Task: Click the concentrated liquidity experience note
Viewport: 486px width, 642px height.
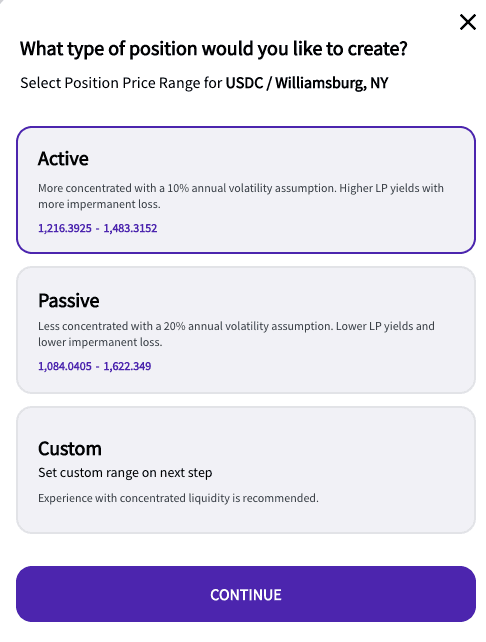Action: point(178,498)
